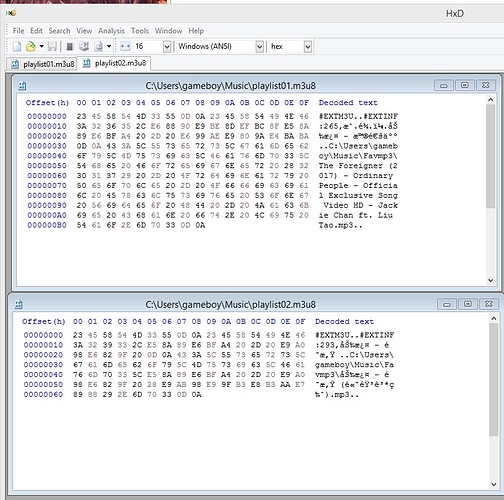This screenshot has width=504, height=500.
Task: Click decoded text 'People - Officia' in playlist01
Action: 358,186
